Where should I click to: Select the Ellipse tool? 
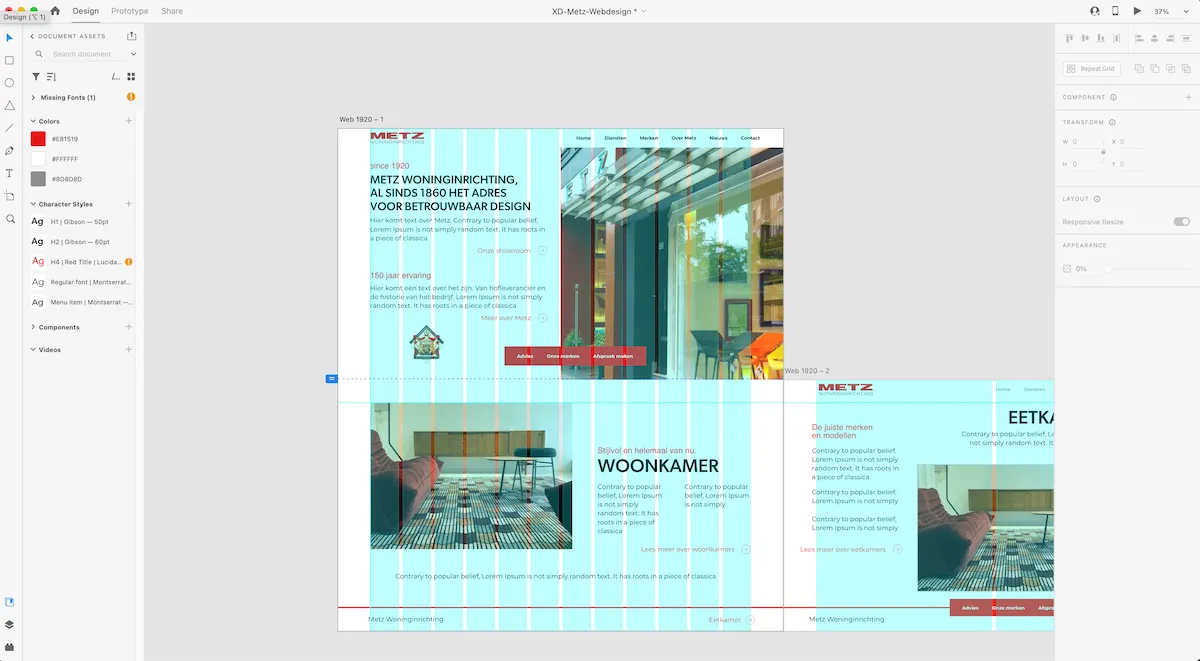coord(10,83)
